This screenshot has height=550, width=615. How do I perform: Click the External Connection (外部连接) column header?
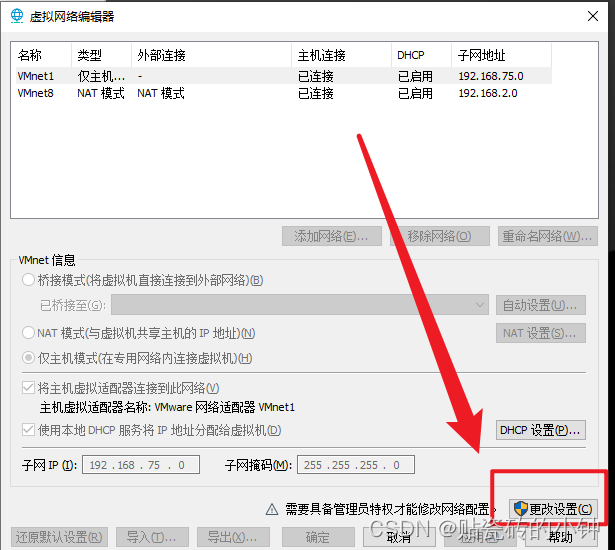pyautogui.click(x=211, y=55)
